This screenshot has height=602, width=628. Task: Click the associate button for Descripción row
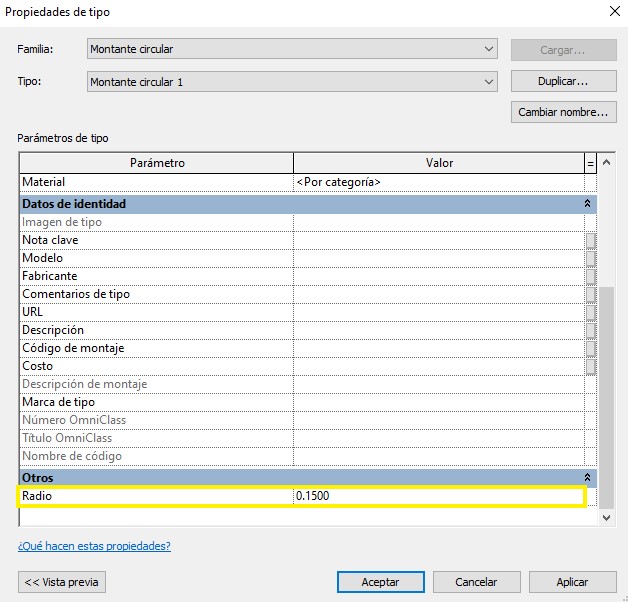tap(590, 330)
